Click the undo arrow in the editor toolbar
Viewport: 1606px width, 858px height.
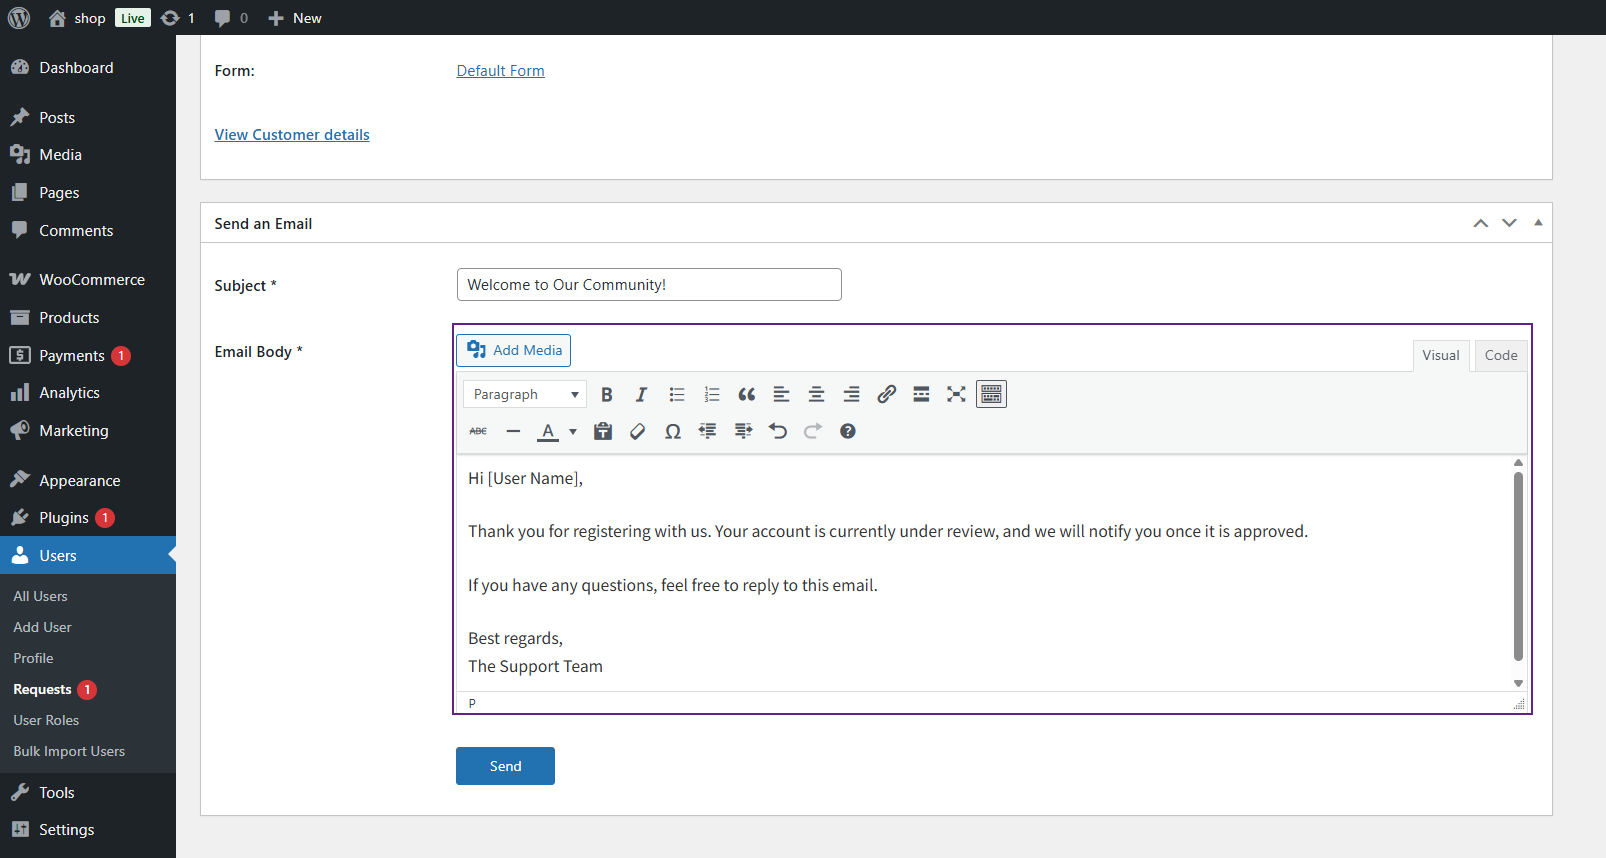pyautogui.click(x=778, y=432)
